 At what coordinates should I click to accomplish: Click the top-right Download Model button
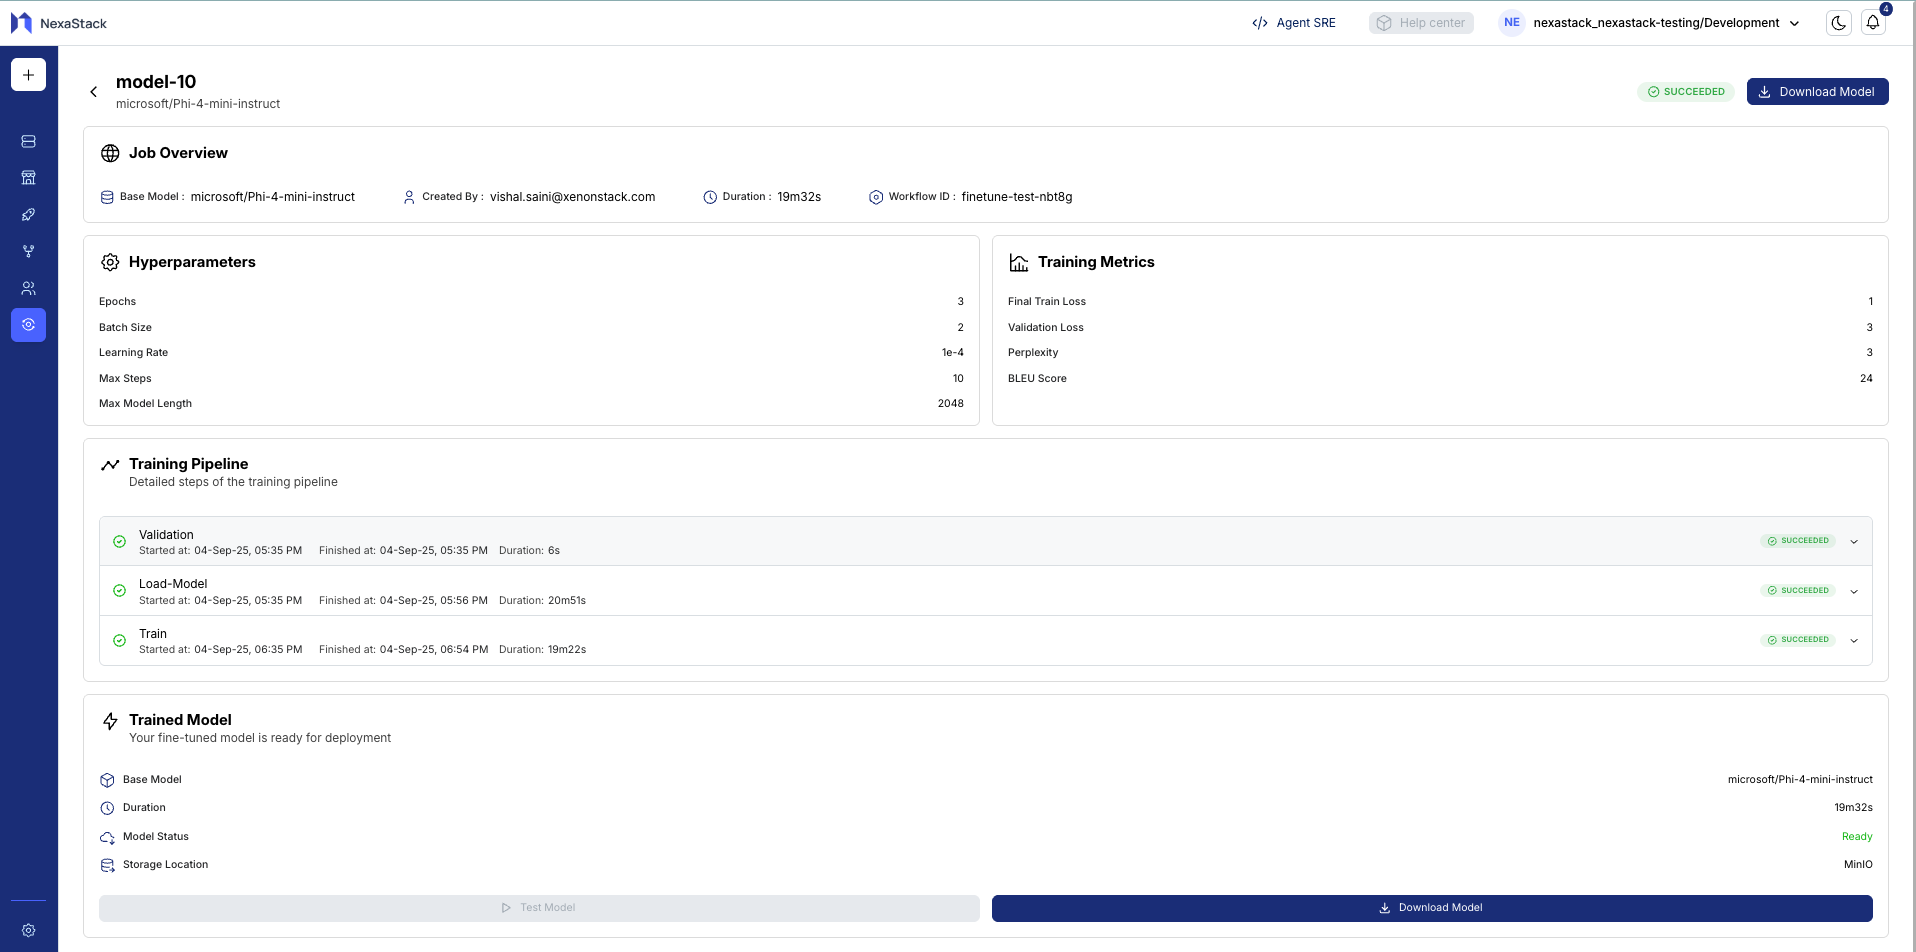pos(1817,92)
